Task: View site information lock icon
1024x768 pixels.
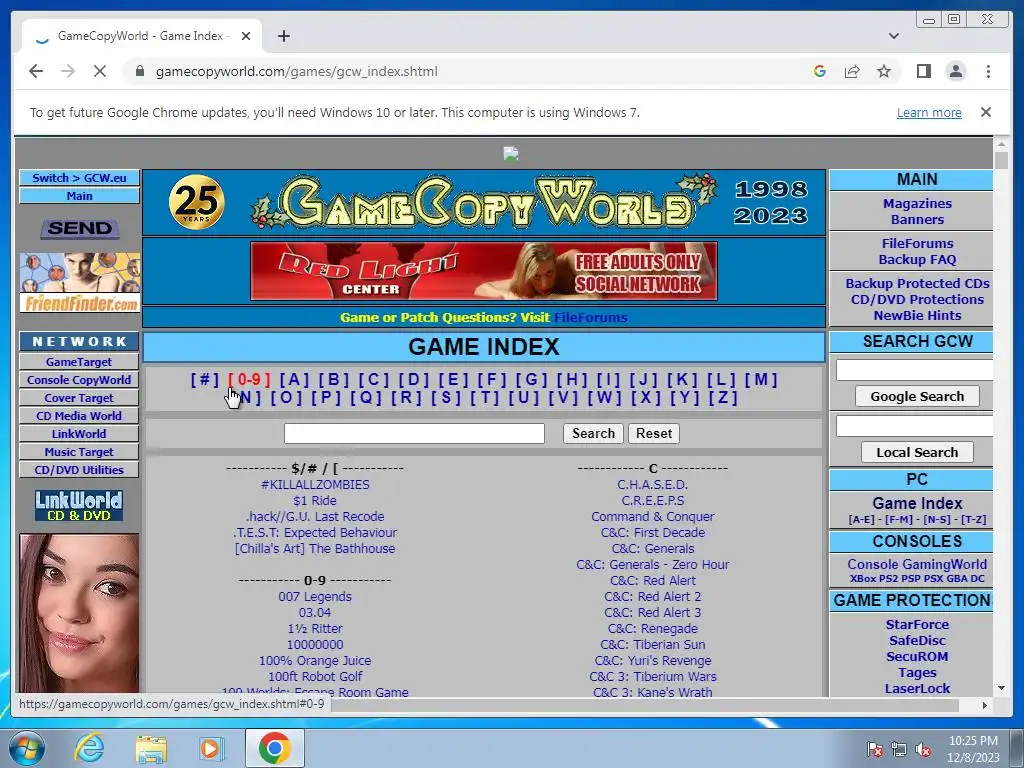Action: (139, 71)
